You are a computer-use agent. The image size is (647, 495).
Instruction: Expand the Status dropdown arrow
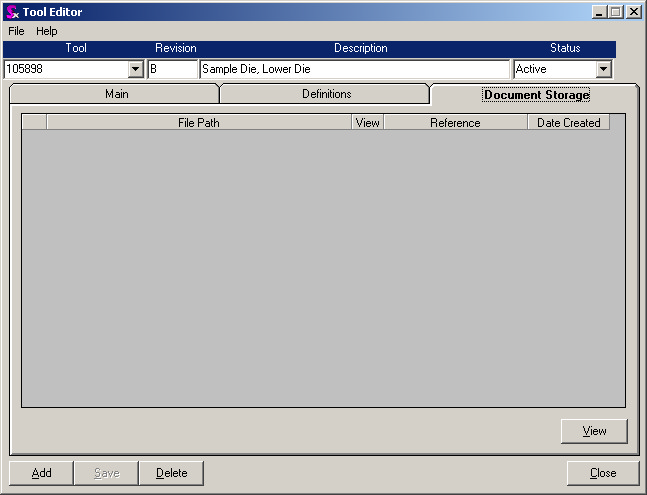[603, 70]
